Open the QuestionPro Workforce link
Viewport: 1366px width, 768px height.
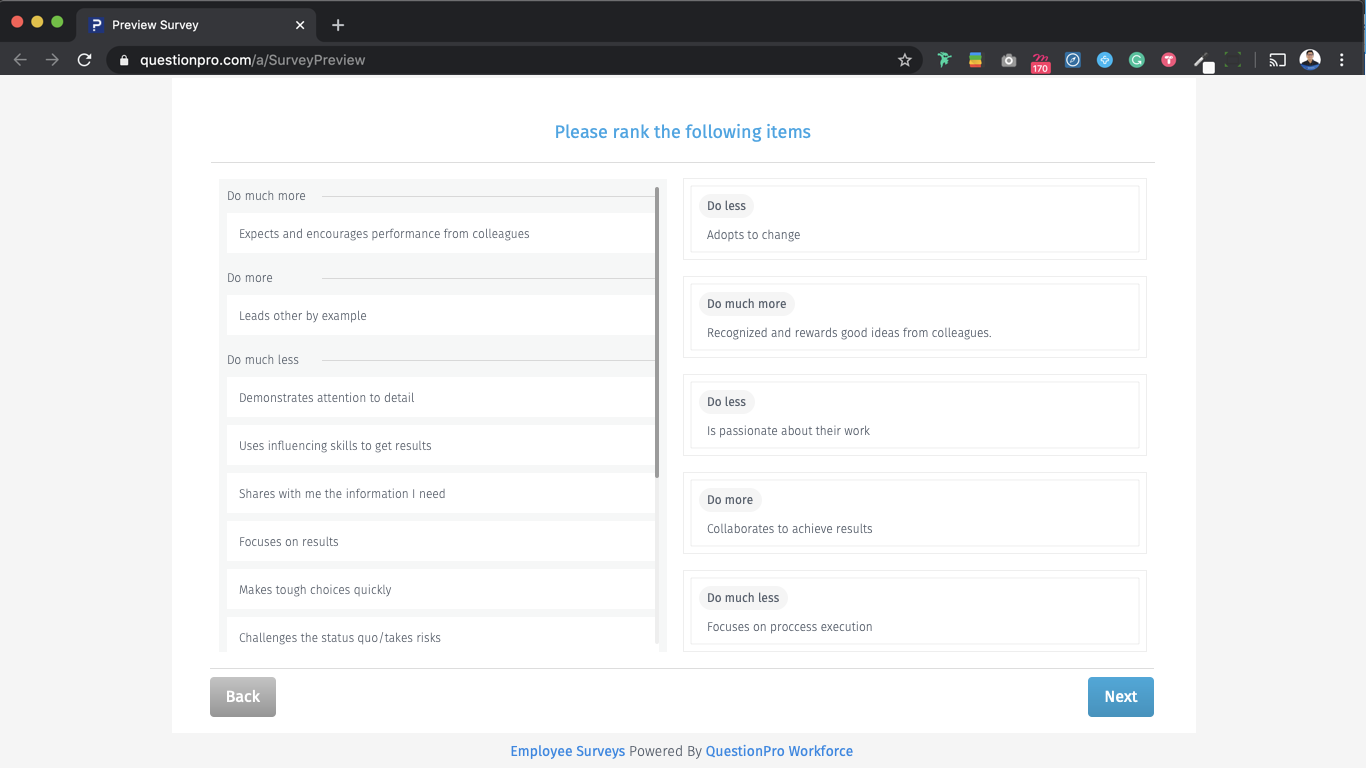779,751
